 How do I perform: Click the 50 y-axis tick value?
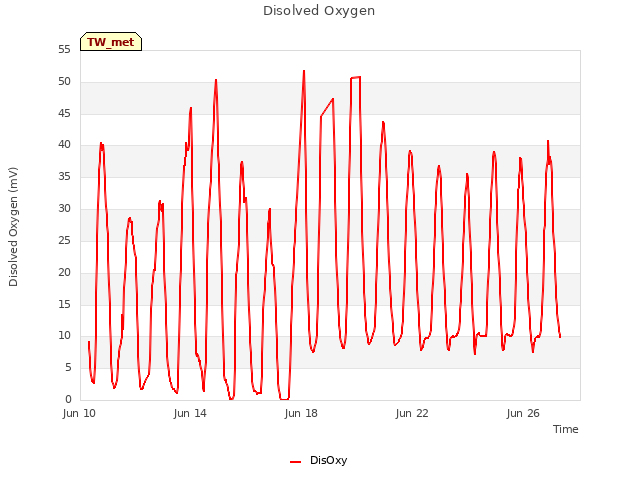(x=64, y=82)
